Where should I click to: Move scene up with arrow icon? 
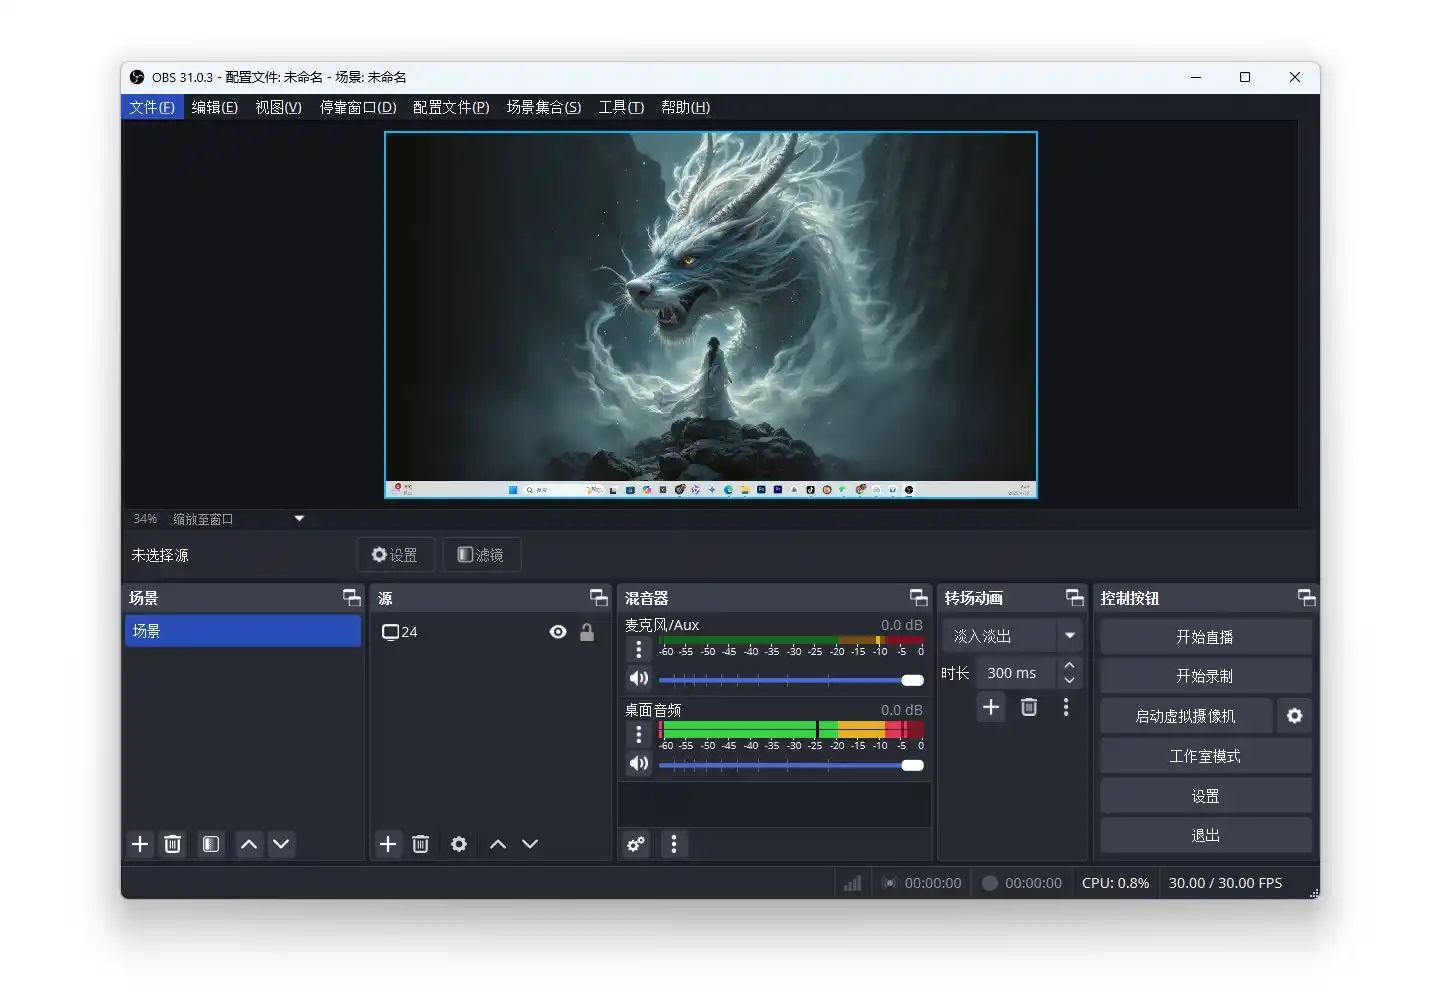point(249,844)
